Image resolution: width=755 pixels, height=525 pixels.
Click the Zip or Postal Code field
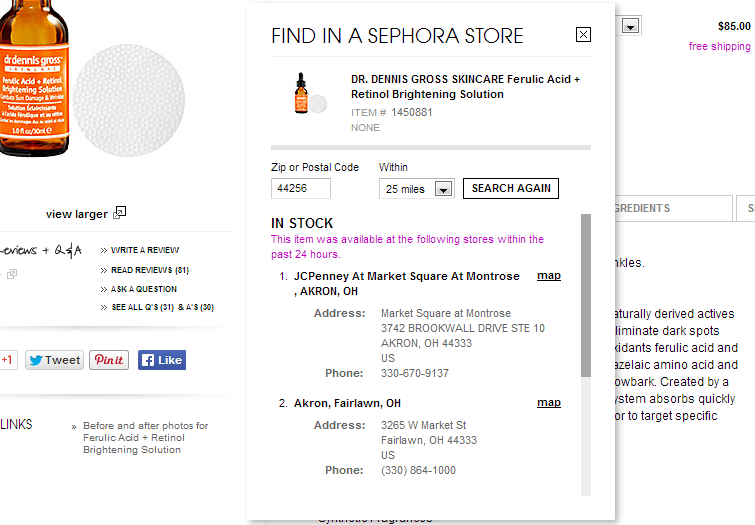point(301,188)
